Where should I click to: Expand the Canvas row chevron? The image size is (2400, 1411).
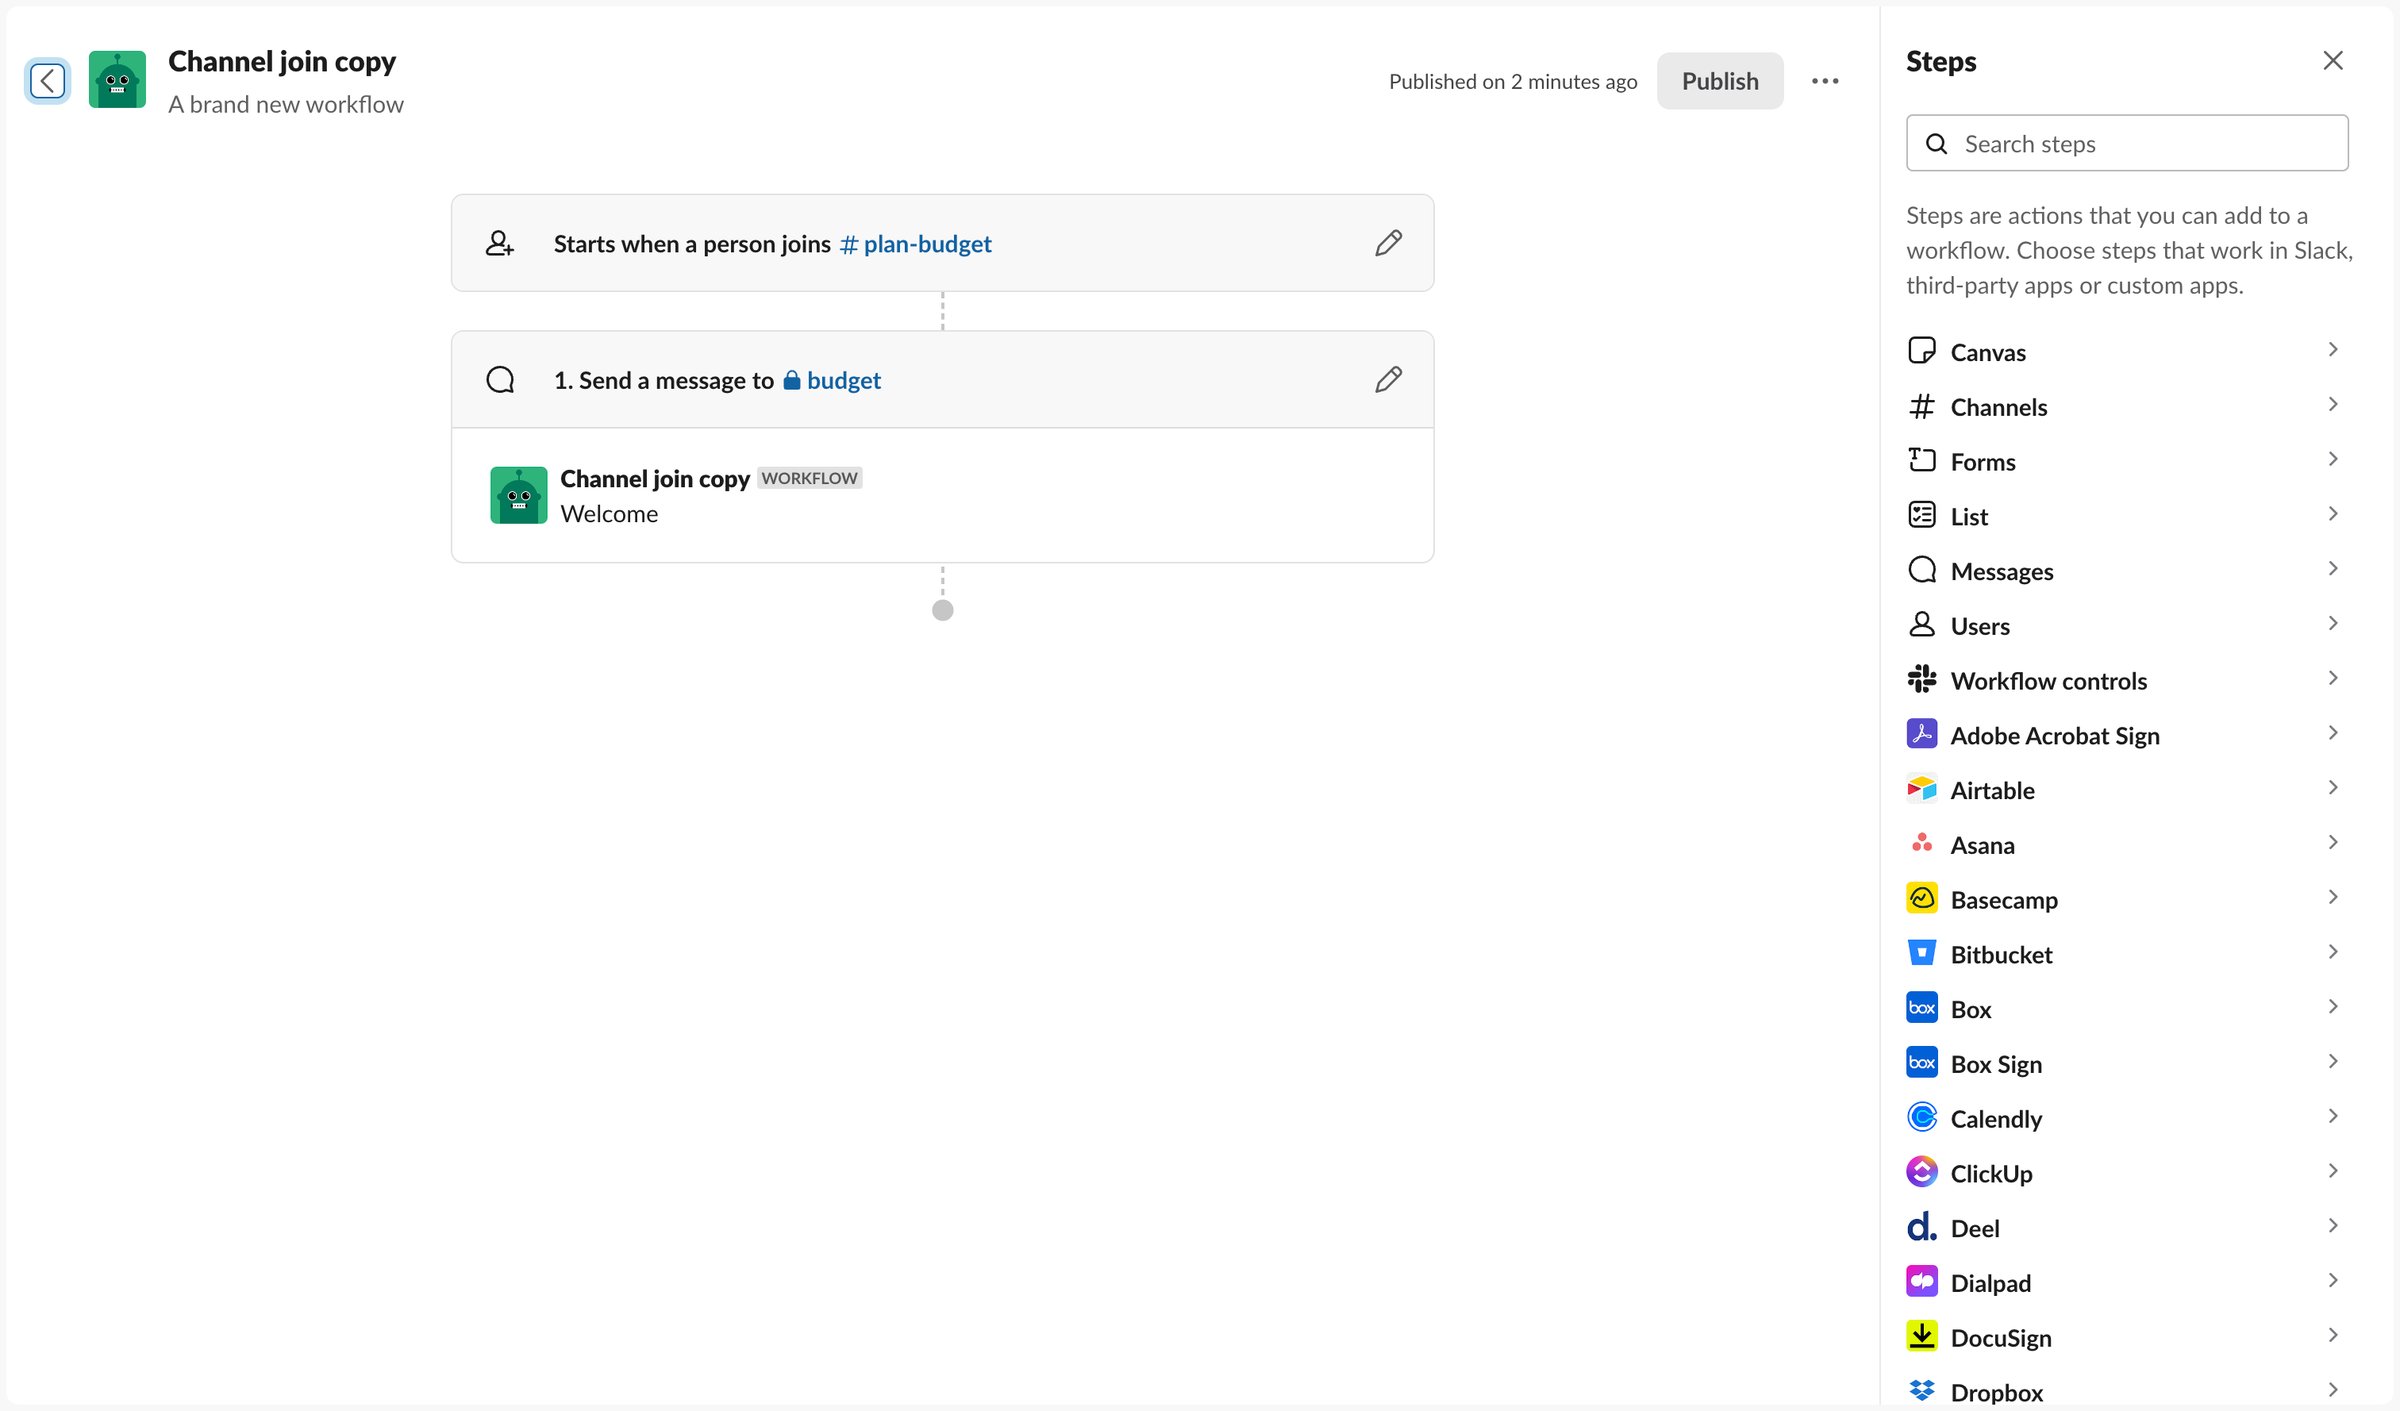pyautogui.click(x=2332, y=349)
